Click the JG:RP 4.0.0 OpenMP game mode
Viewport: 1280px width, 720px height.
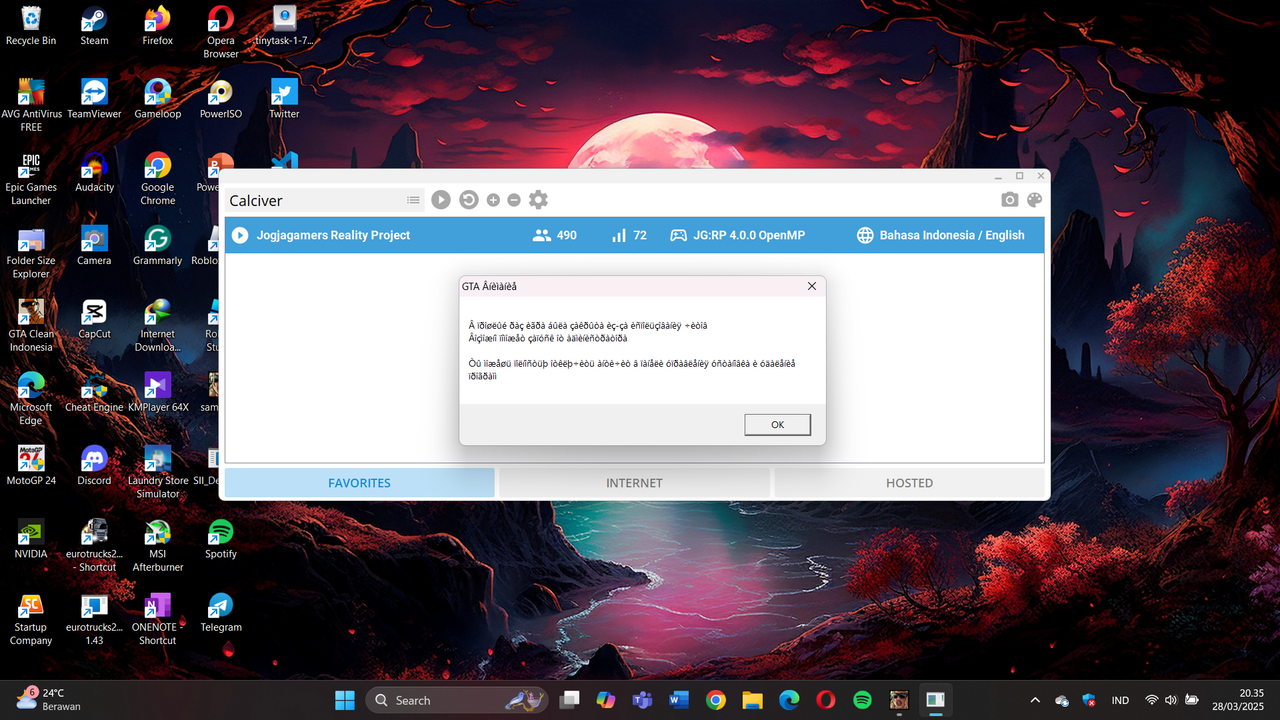coord(749,235)
